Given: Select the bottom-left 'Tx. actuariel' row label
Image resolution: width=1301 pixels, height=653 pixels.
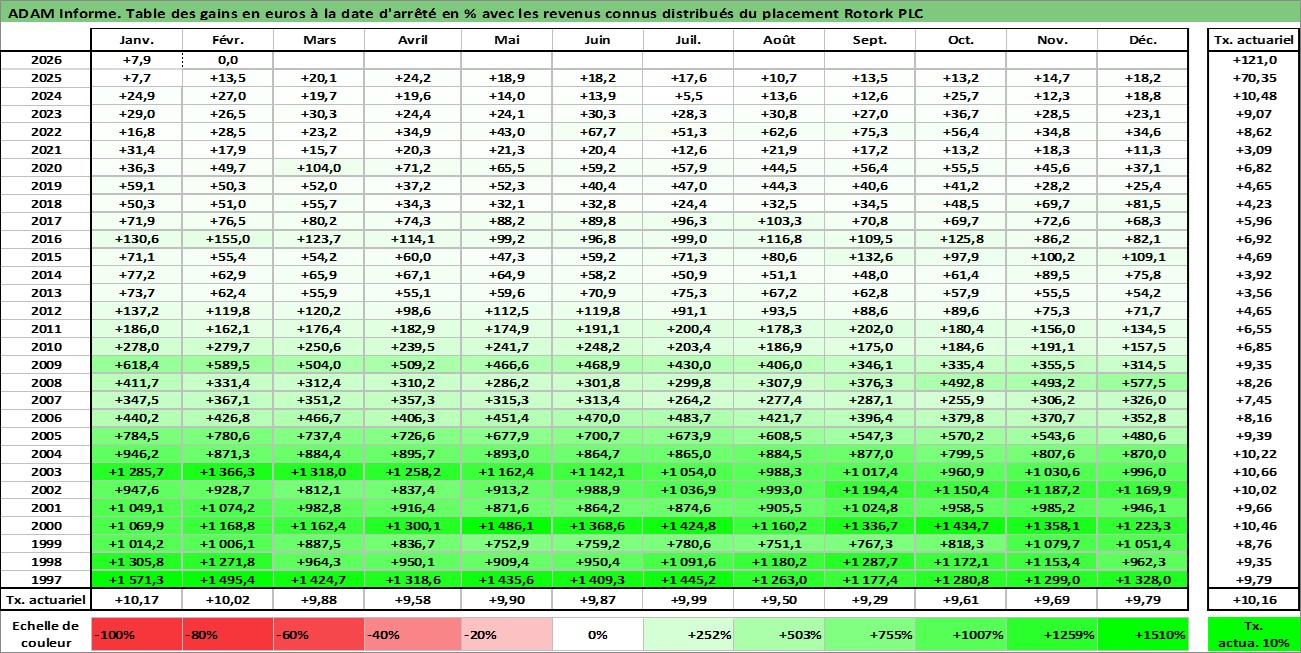Looking at the screenshot, I should coord(46,600).
